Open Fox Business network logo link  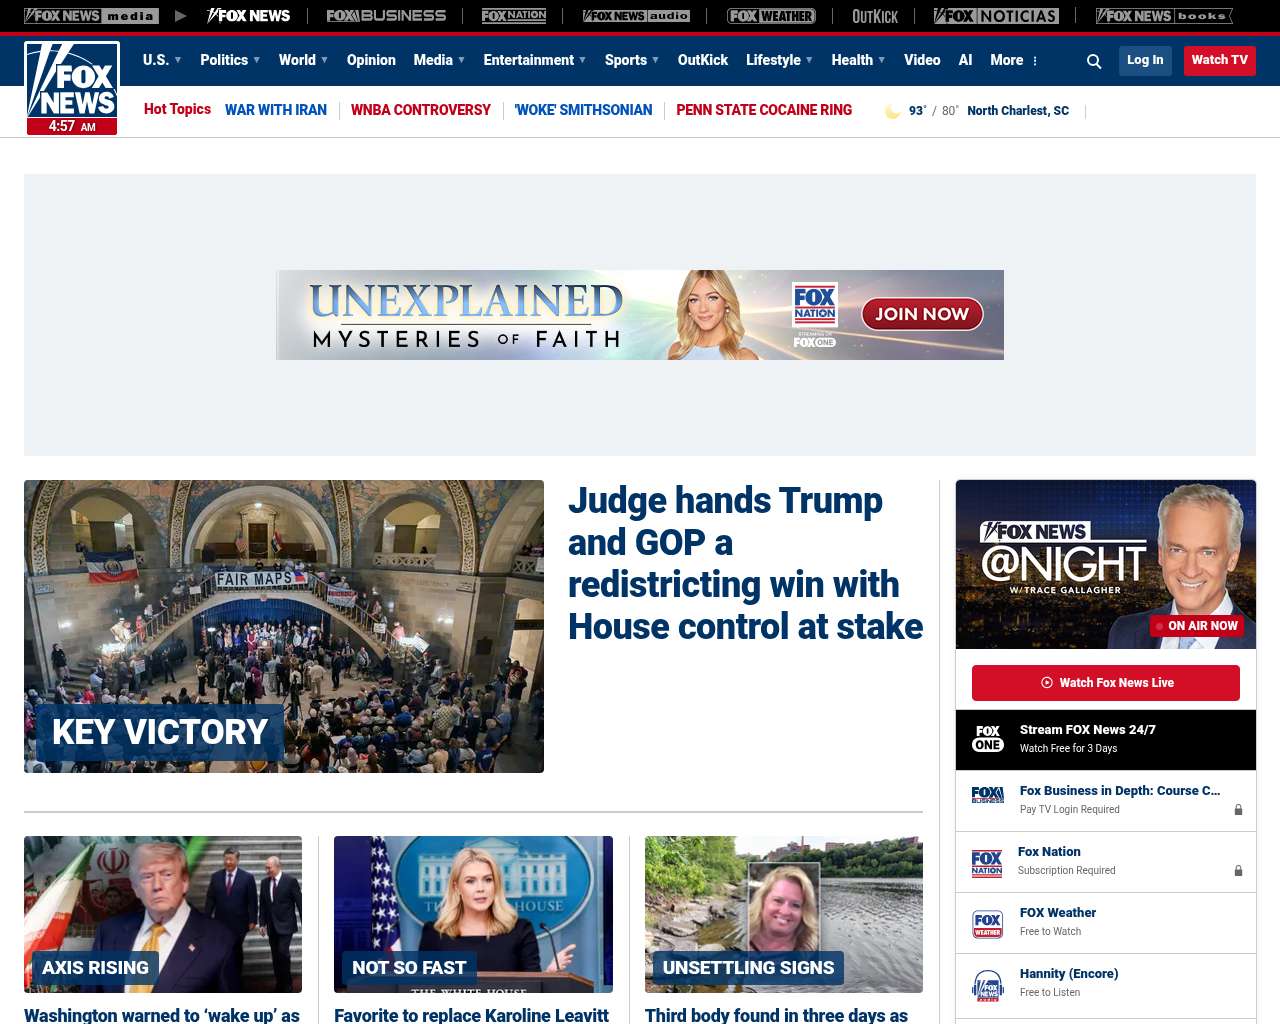(386, 16)
